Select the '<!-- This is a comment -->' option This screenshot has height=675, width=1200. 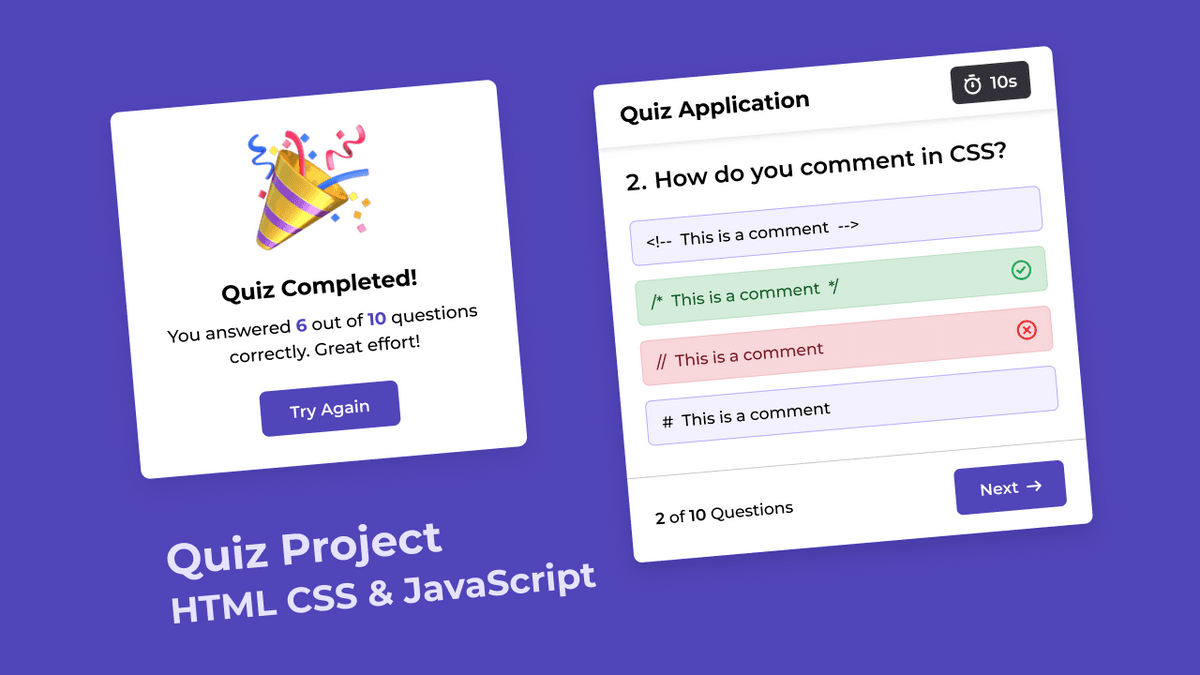click(836, 226)
